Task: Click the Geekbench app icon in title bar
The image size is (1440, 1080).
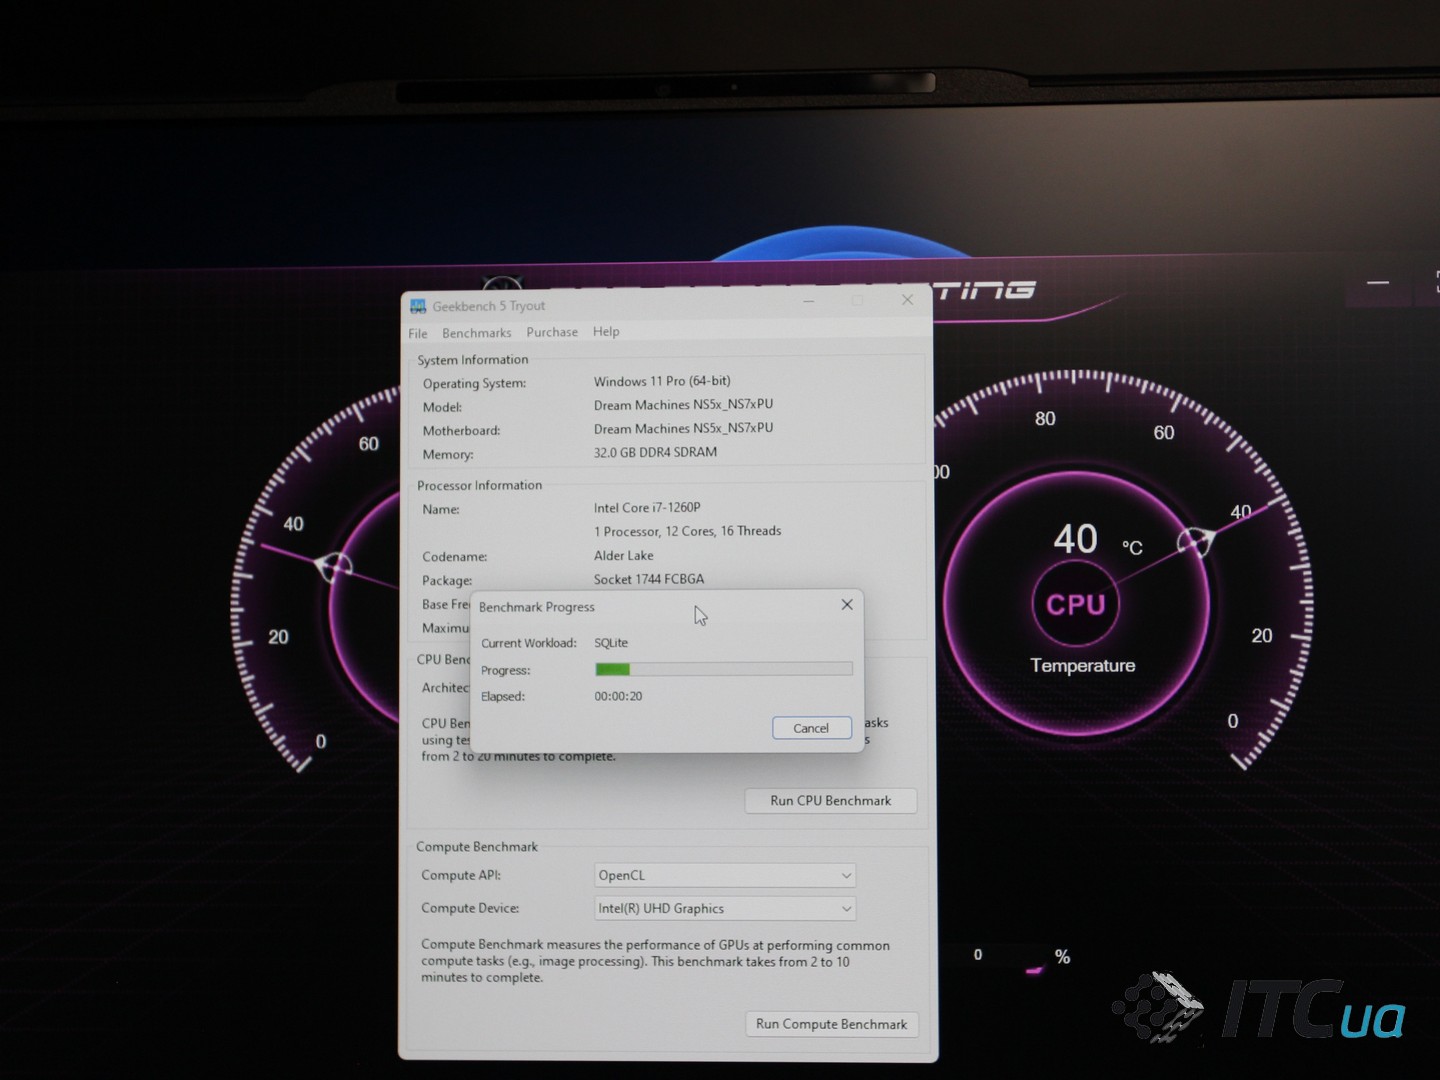Action: coord(418,306)
